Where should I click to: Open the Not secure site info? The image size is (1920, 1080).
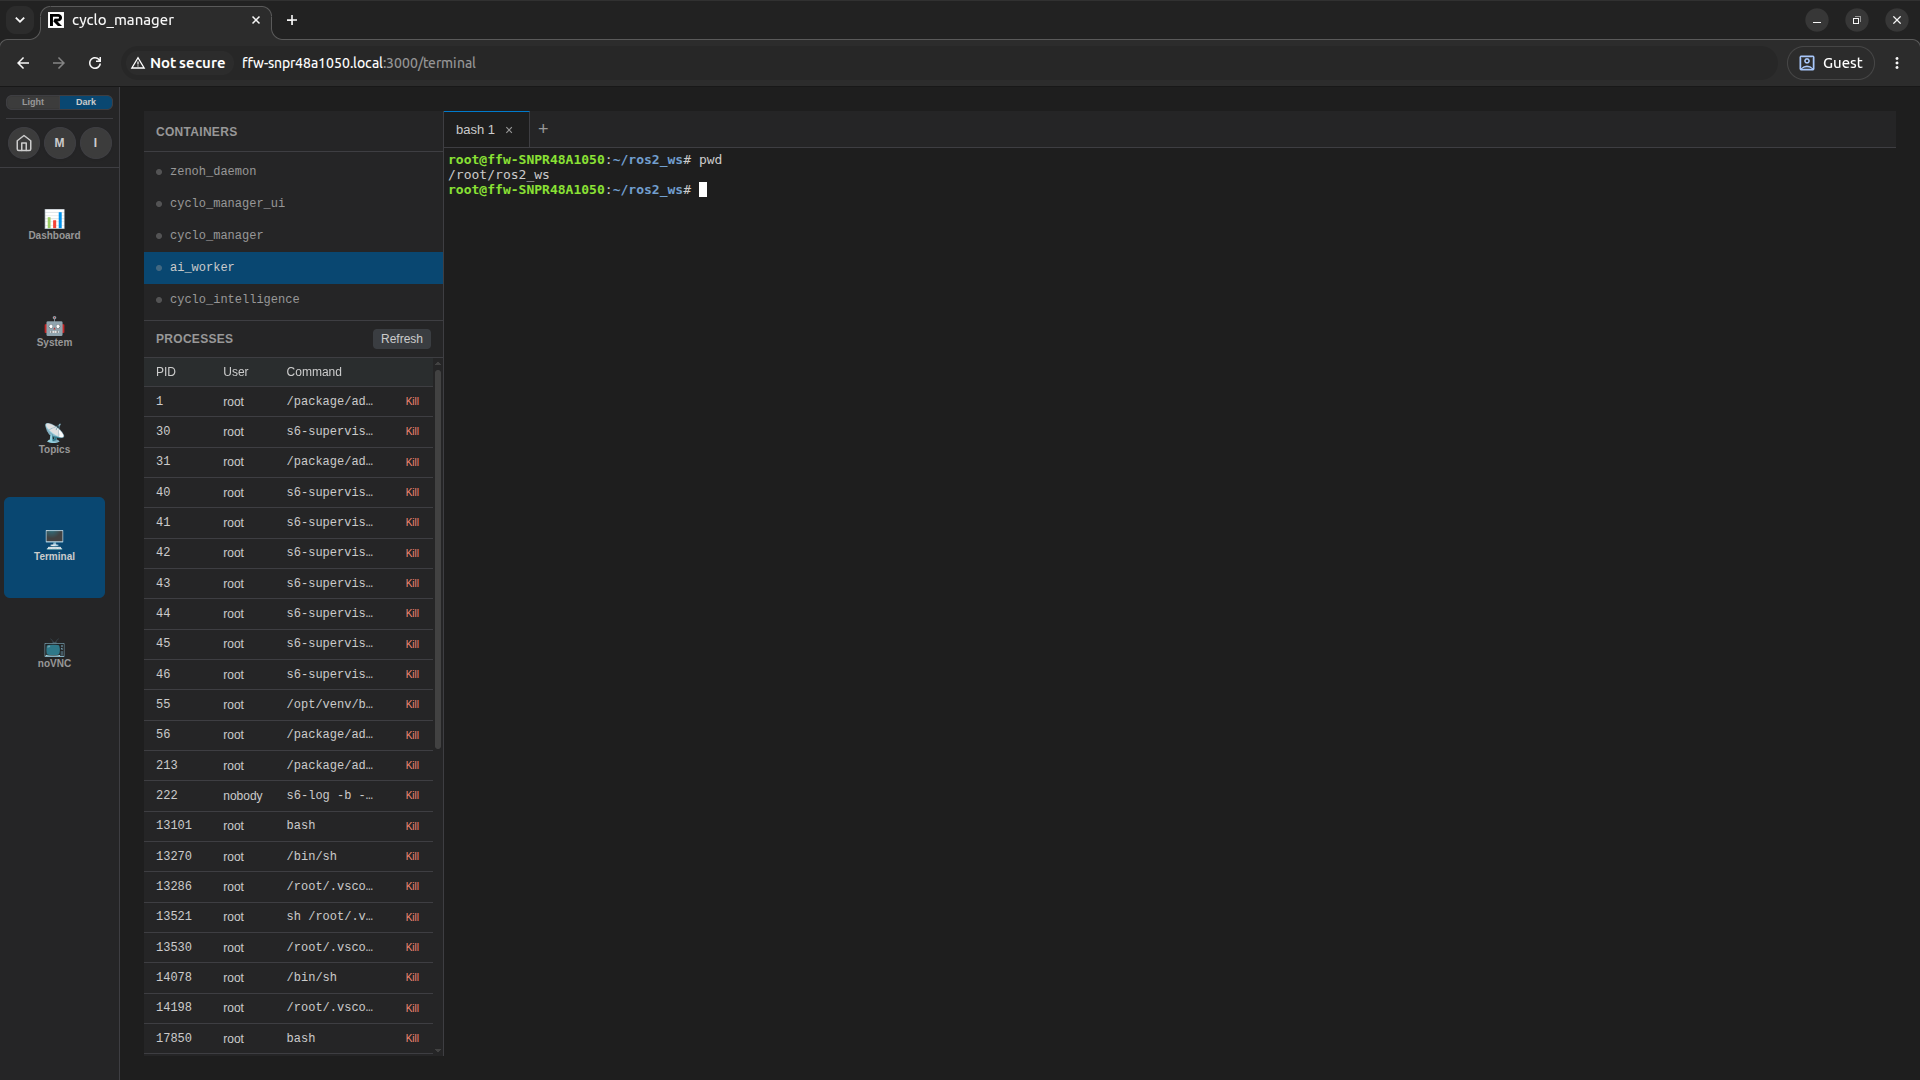pos(178,63)
